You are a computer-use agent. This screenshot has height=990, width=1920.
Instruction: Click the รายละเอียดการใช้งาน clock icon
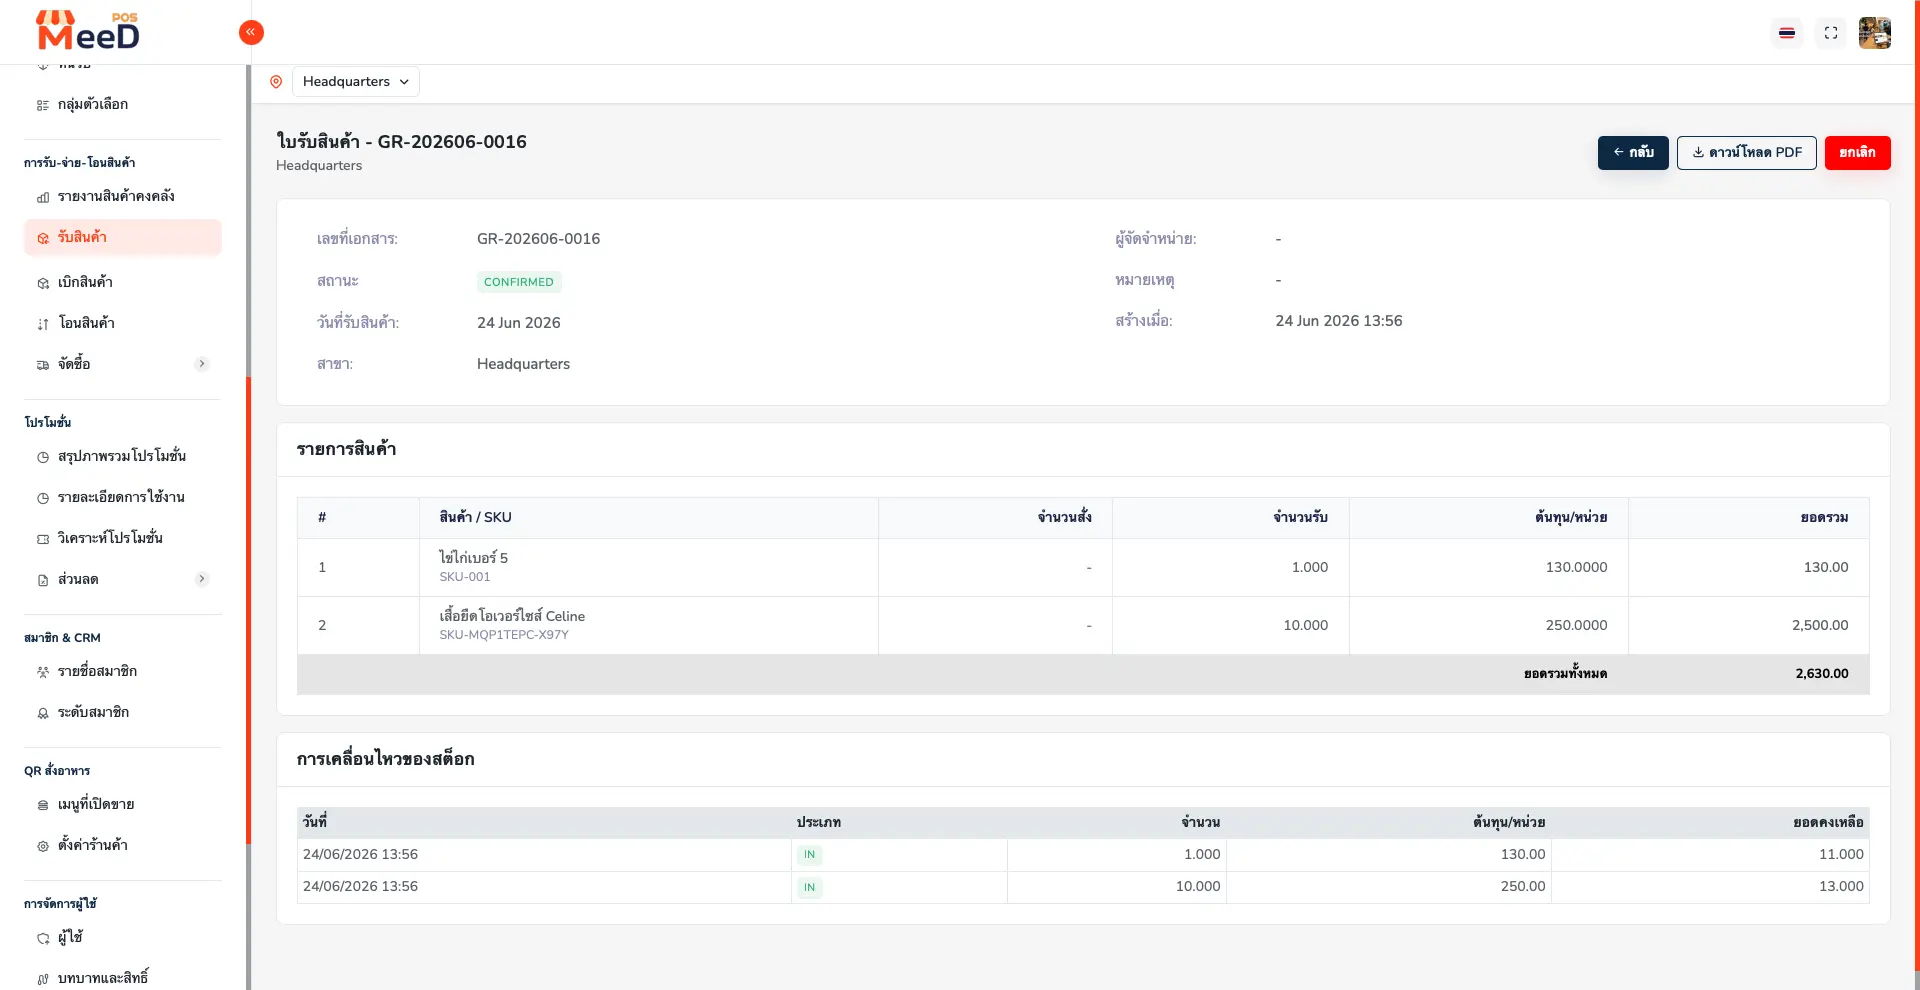click(x=43, y=498)
